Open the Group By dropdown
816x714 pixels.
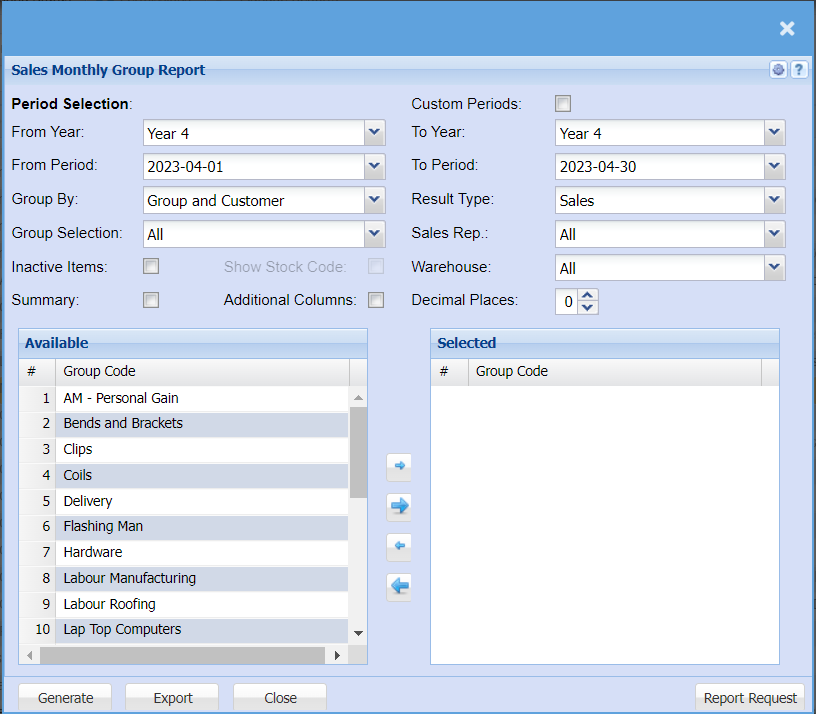click(x=374, y=200)
